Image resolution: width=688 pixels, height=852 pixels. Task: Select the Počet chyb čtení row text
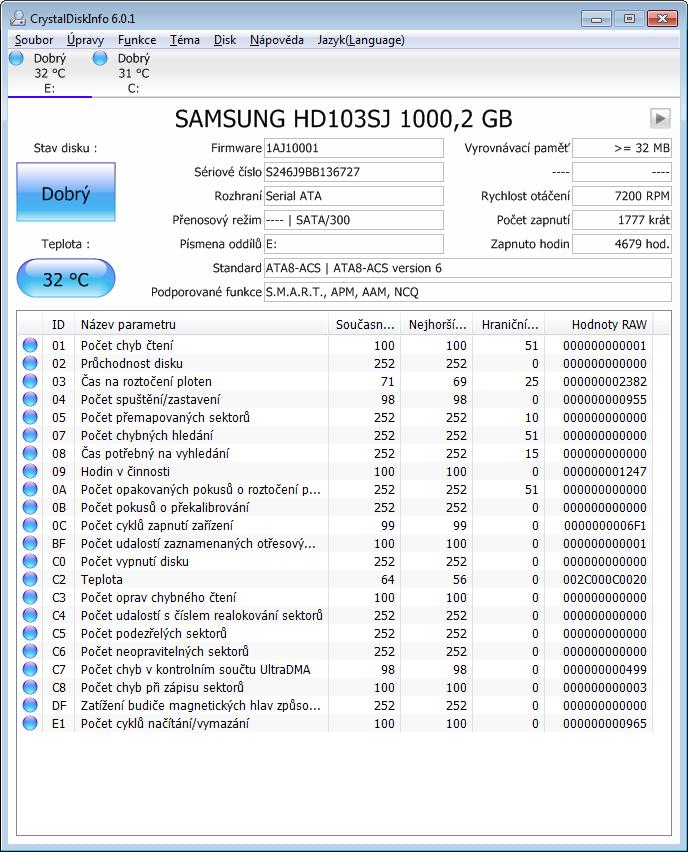tap(127, 345)
